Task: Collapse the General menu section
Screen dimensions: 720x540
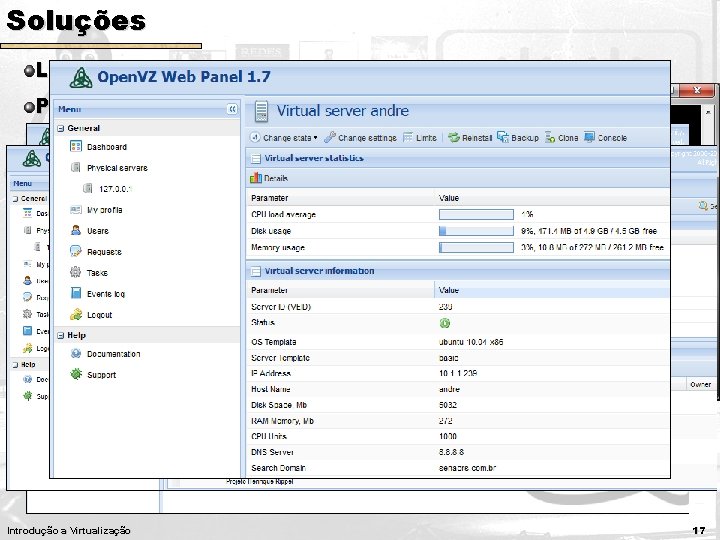Action: [61, 129]
